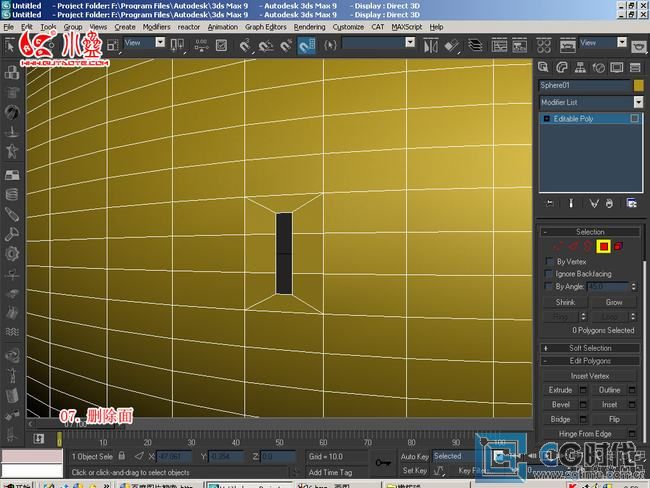Open the Graph Editors menu
The width and height of the screenshot is (650, 488).
click(265, 27)
